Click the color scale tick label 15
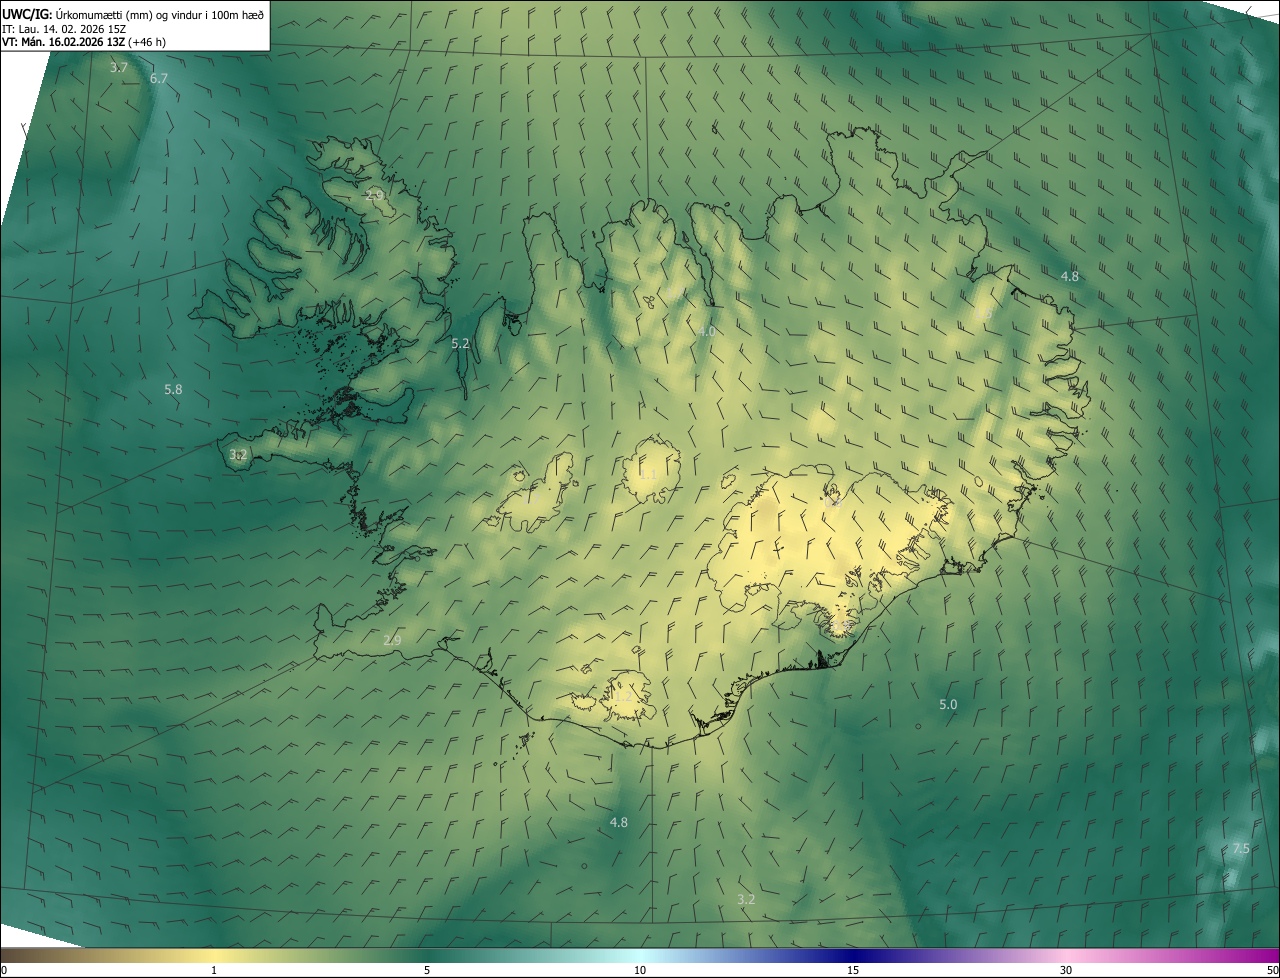Image resolution: width=1280 pixels, height=978 pixels. (853, 971)
